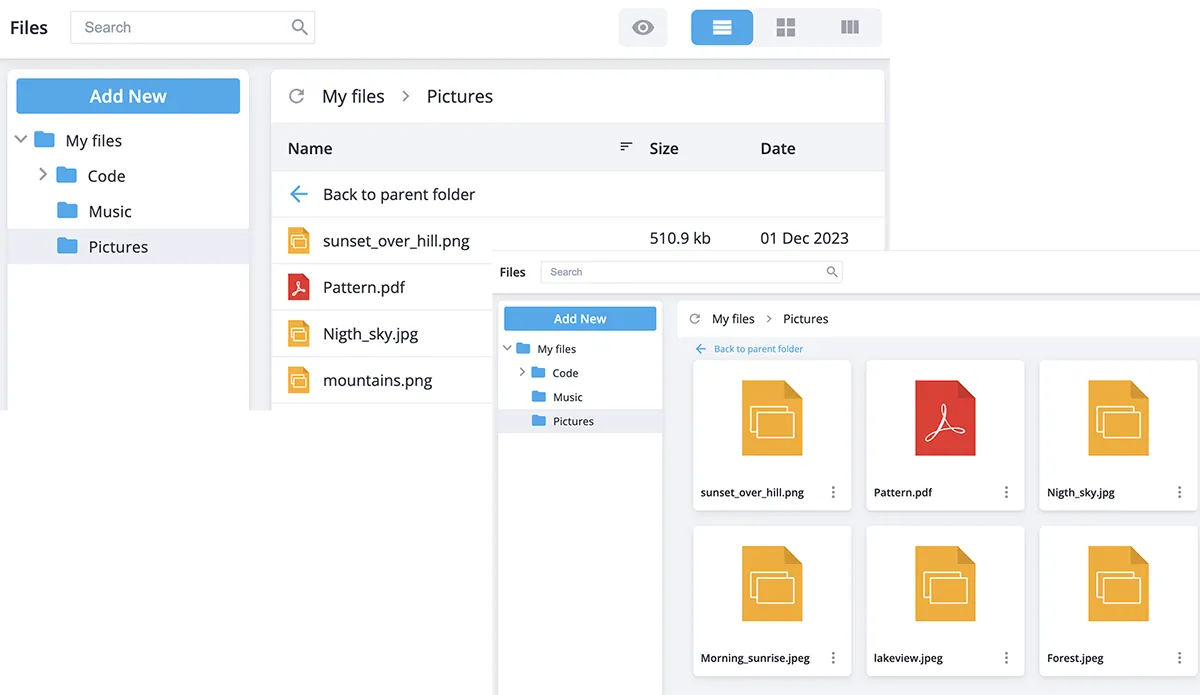The image size is (1200, 695).
Task: Go to My files breadcrumb in front window
Action: [x=733, y=319]
